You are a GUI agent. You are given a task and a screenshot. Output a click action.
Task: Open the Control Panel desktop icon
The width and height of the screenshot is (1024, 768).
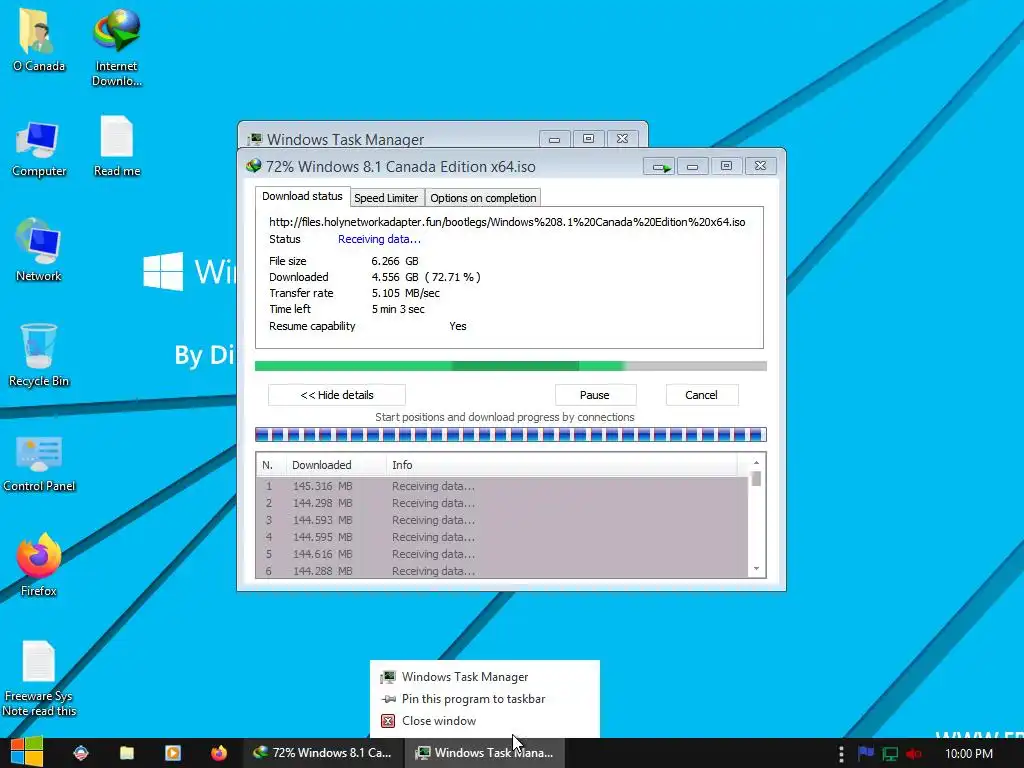click(39, 464)
